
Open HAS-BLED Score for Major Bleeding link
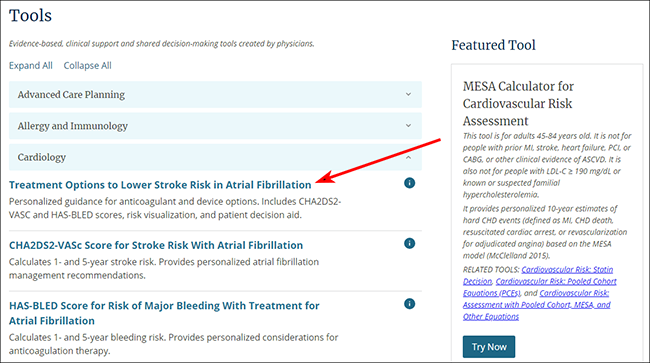164,313
